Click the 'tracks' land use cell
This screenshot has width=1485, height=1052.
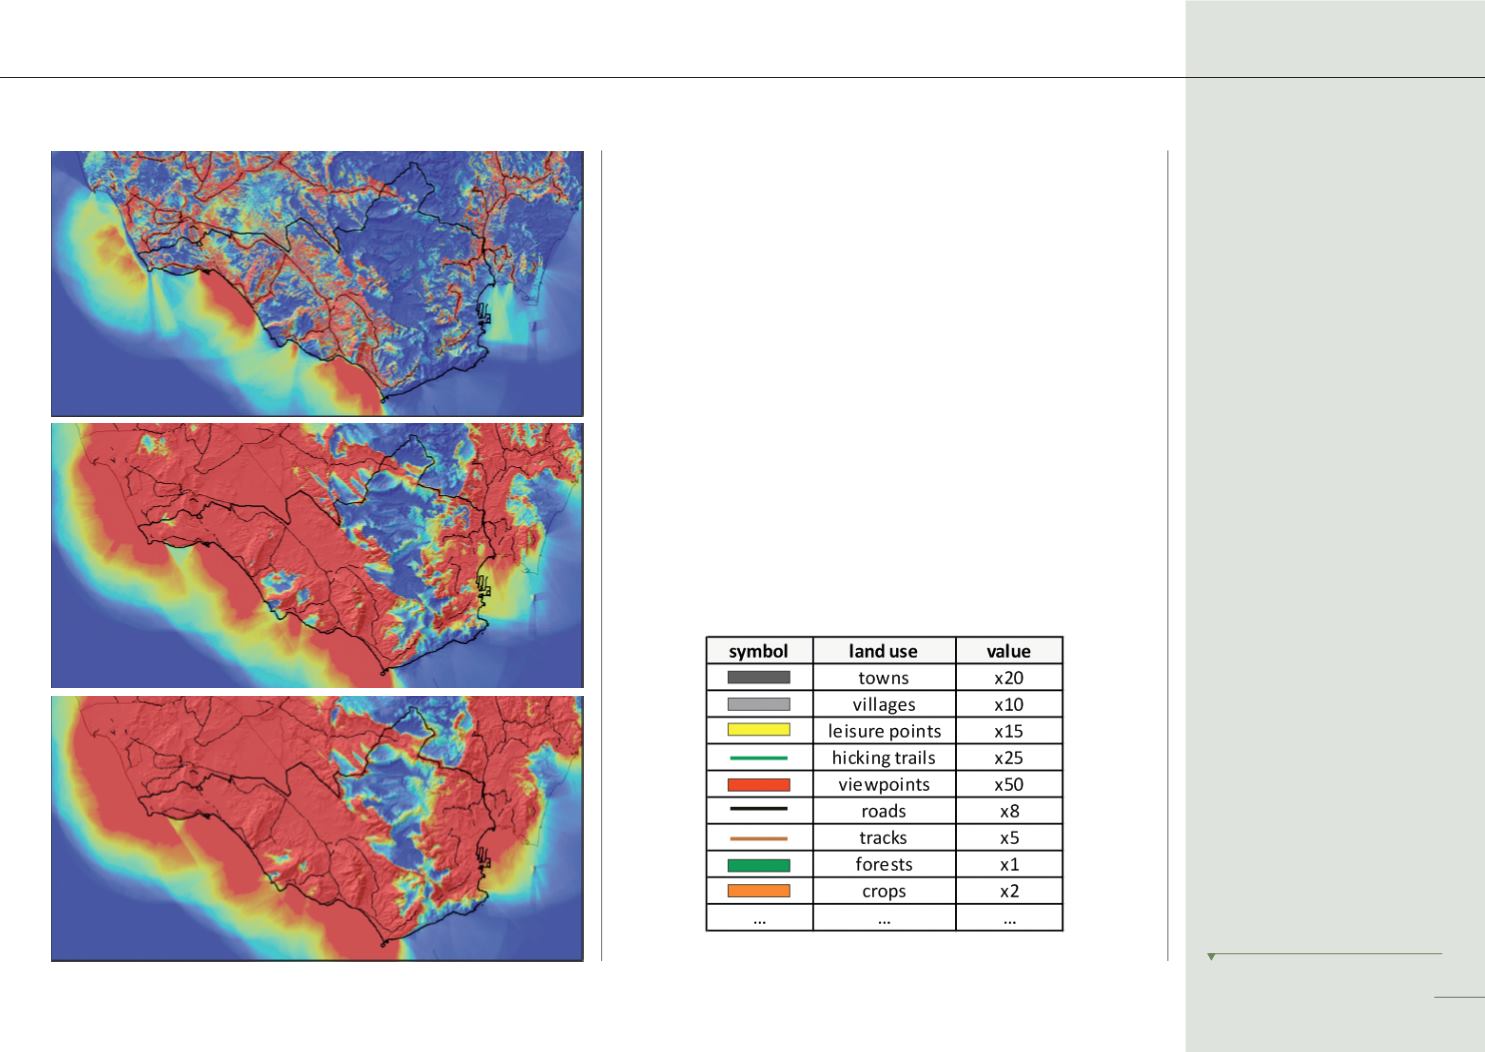[x=884, y=838]
